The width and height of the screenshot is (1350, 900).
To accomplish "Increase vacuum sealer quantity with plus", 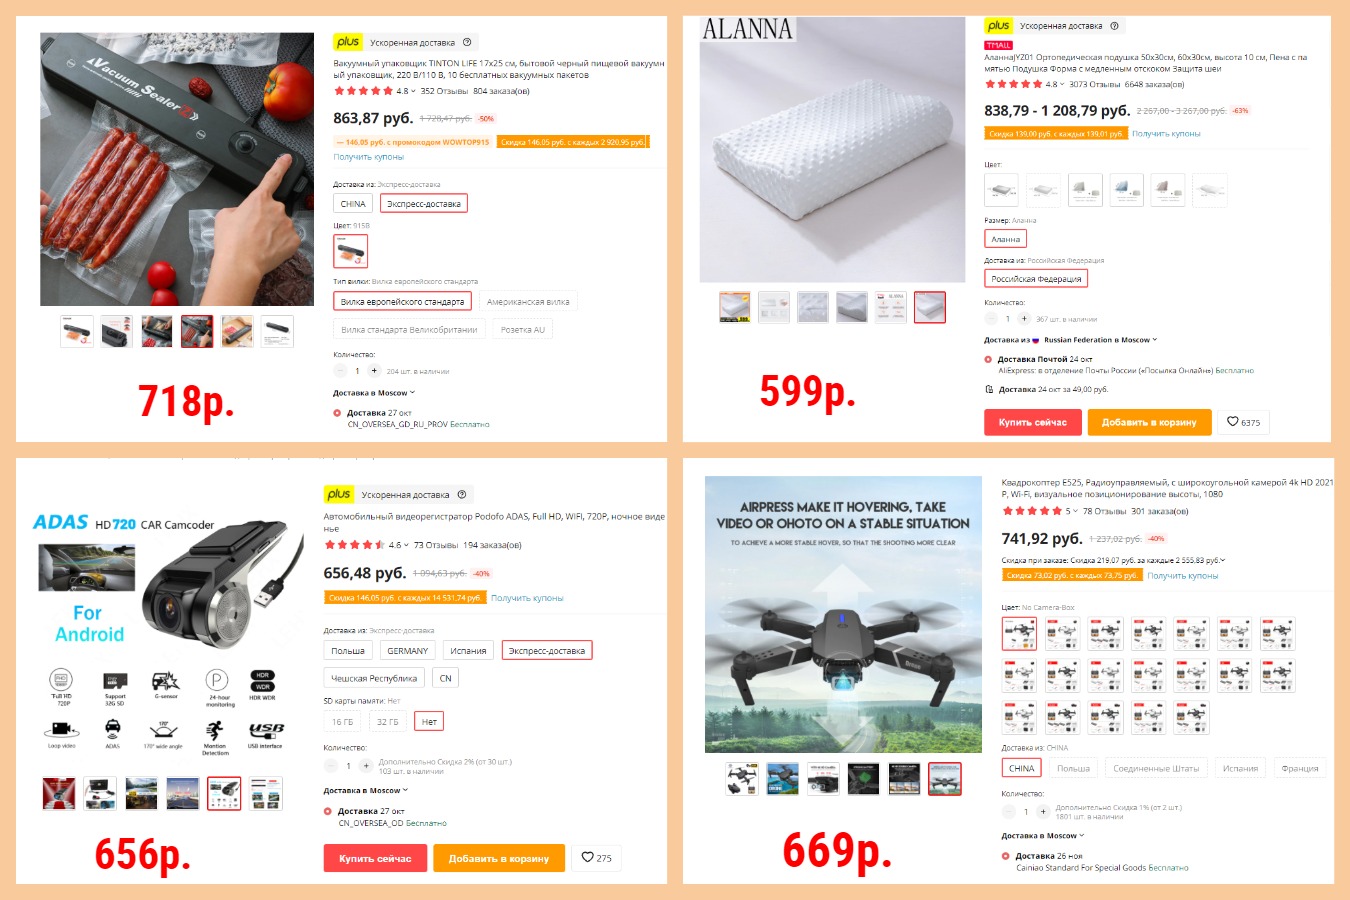I will click(x=374, y=371).
